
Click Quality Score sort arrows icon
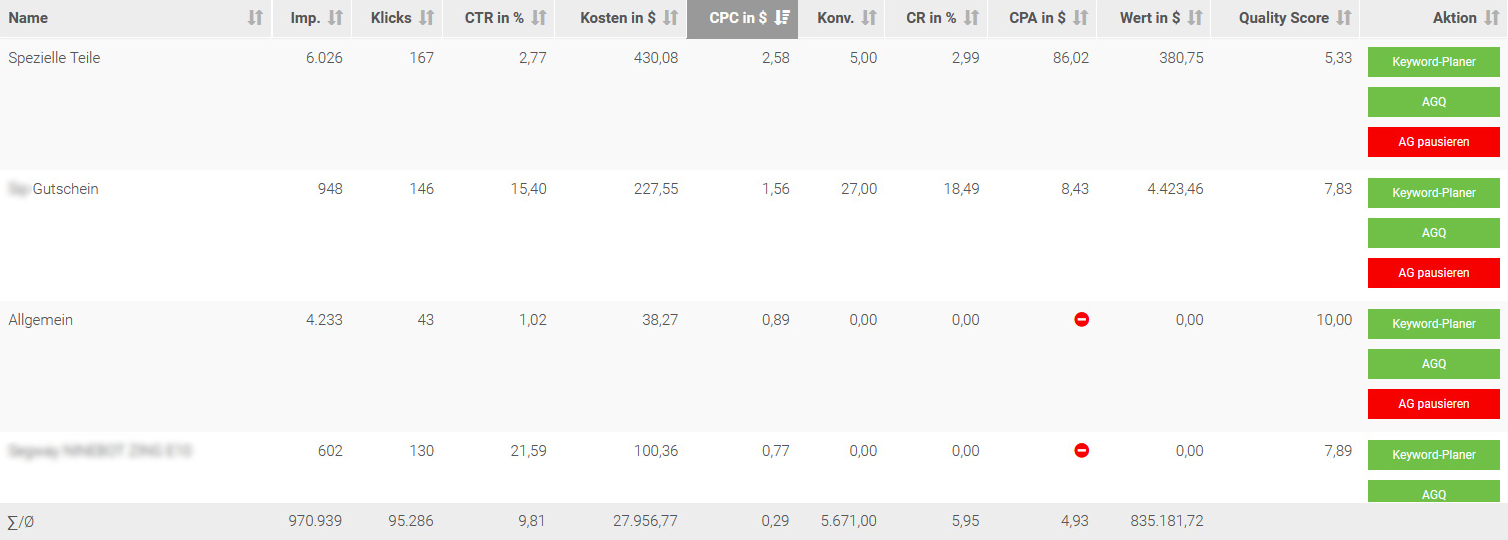pyautogui.click(x=1344, y=18)
